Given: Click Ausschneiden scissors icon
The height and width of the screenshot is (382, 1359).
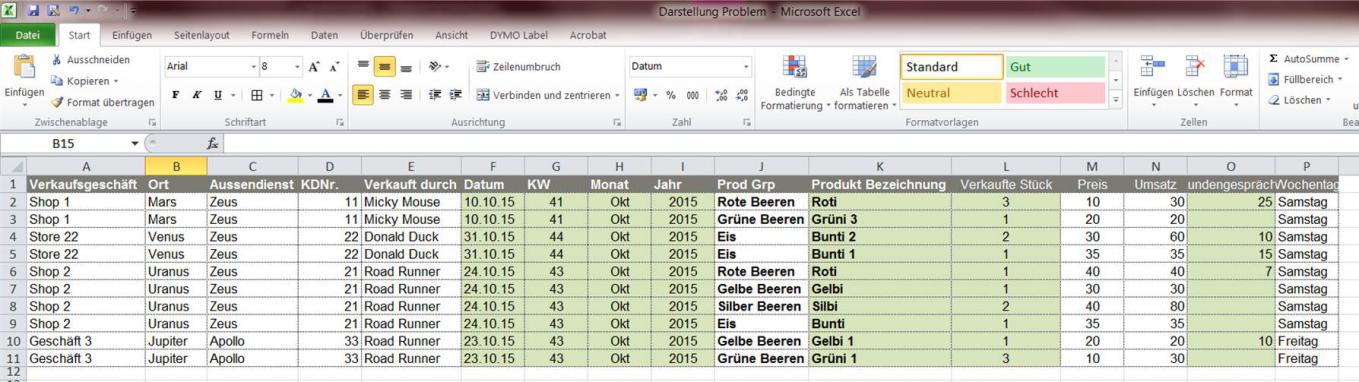Looking at the screenshot, I should [57, 60].
